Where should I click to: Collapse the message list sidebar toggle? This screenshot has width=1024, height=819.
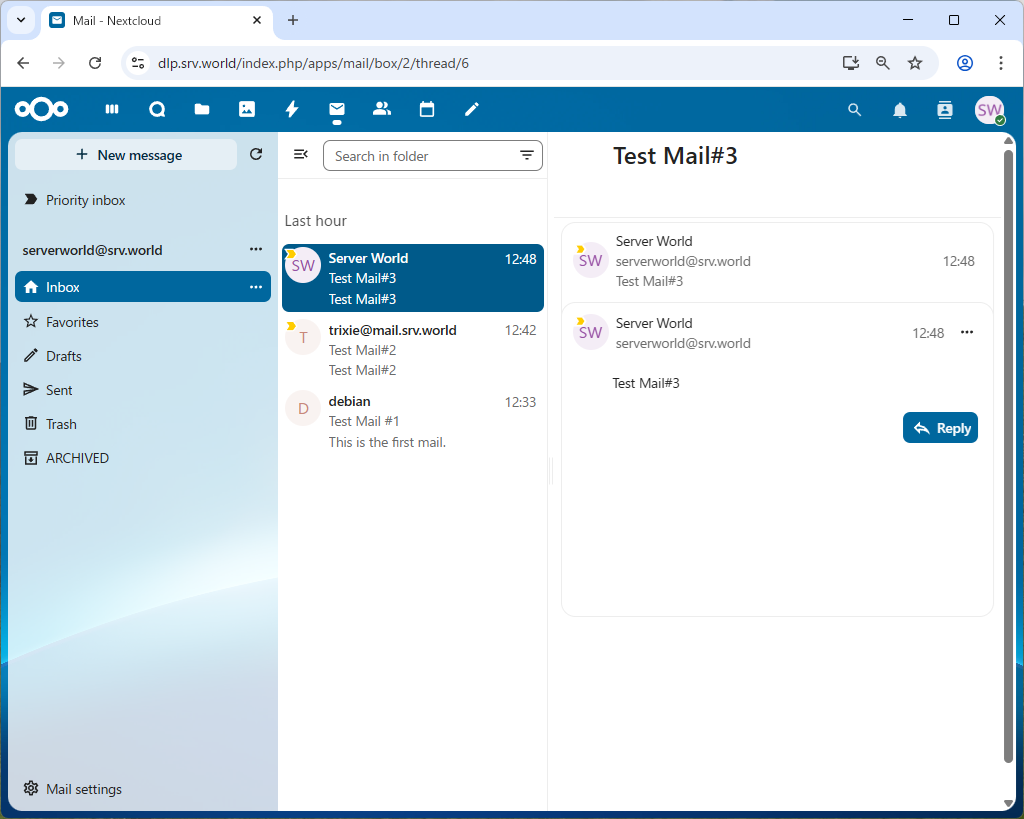coord(300,155)
